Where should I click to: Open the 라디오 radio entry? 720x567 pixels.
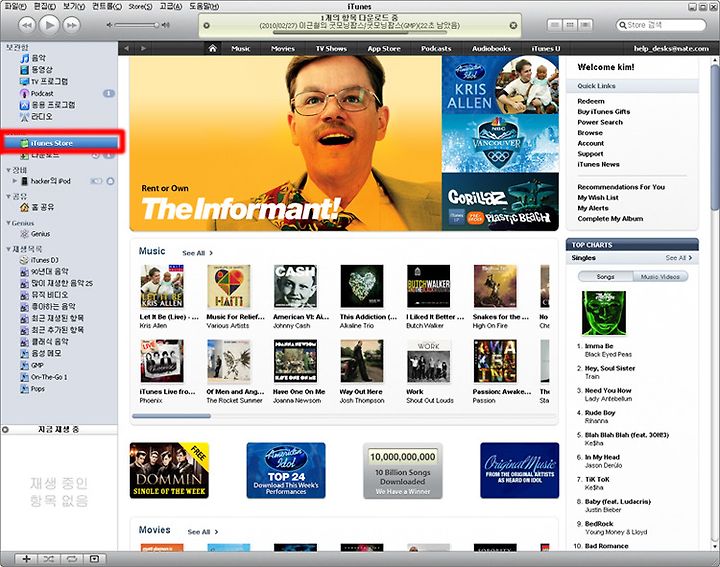[37, 117]
